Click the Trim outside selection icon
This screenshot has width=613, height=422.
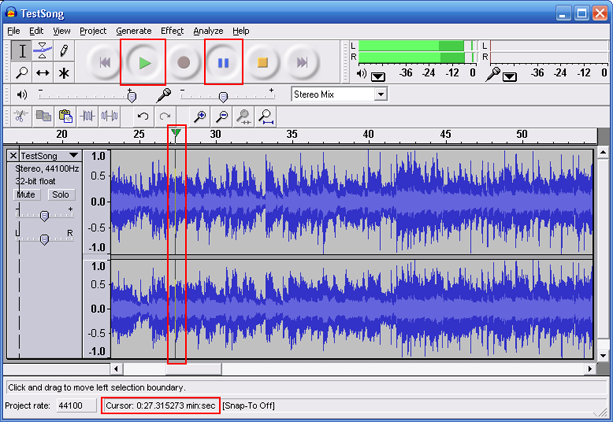[x=87, y=116]
